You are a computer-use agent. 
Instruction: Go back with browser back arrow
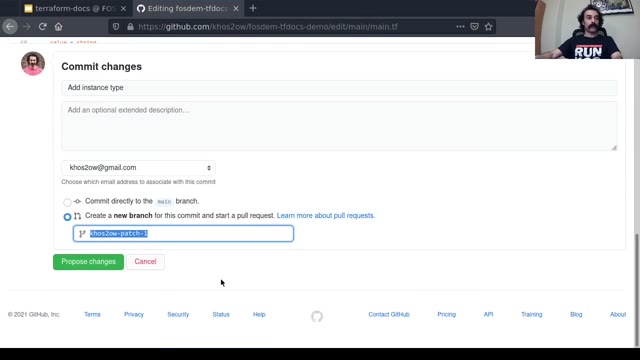10,27
